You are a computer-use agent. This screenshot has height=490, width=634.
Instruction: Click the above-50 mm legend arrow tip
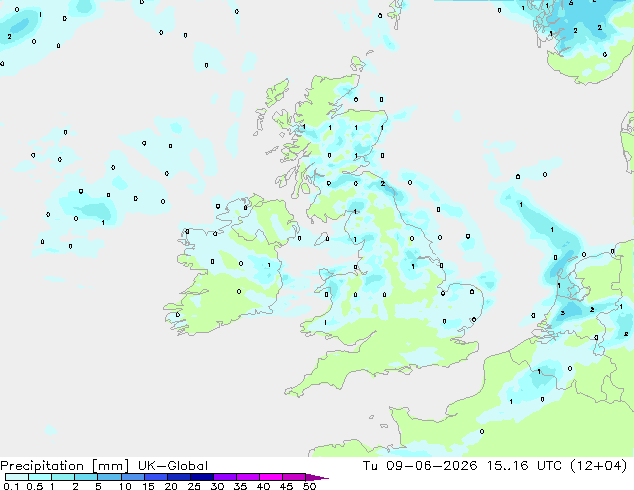click(x=318, y=477)
